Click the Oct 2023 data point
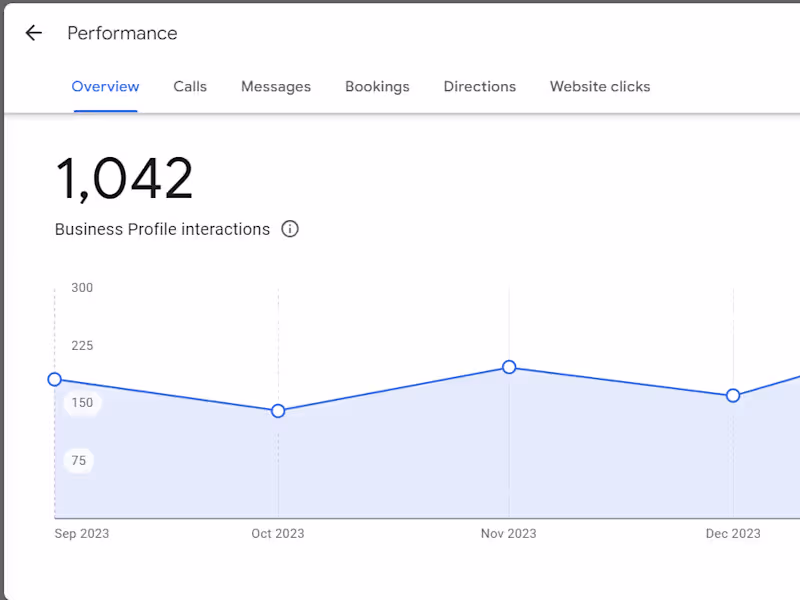 click(278, 411)
